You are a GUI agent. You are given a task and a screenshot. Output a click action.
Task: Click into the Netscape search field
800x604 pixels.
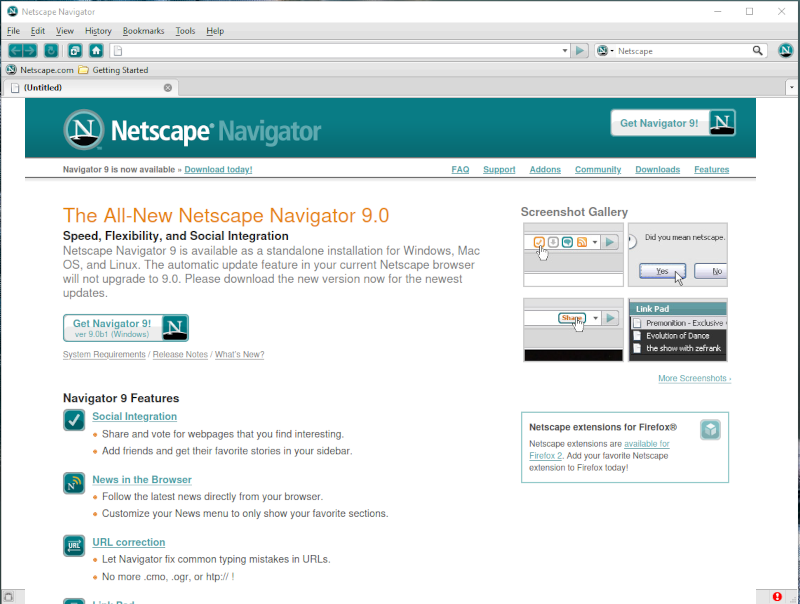click(x=683, y=51)
